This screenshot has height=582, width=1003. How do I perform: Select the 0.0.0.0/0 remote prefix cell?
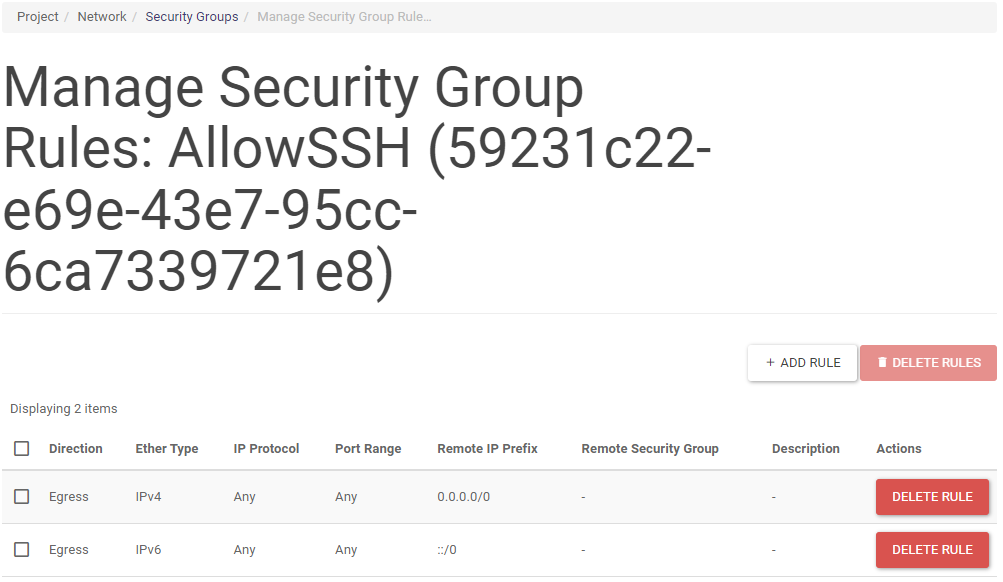(464, 497)
